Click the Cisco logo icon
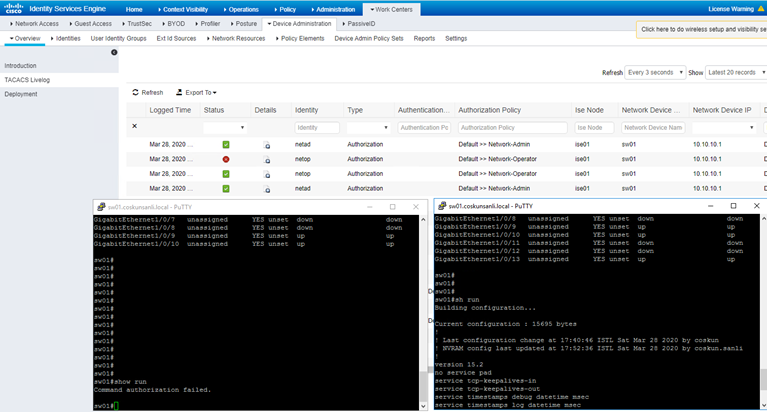This screenshot has width=767, height=412. pos(14,8)
